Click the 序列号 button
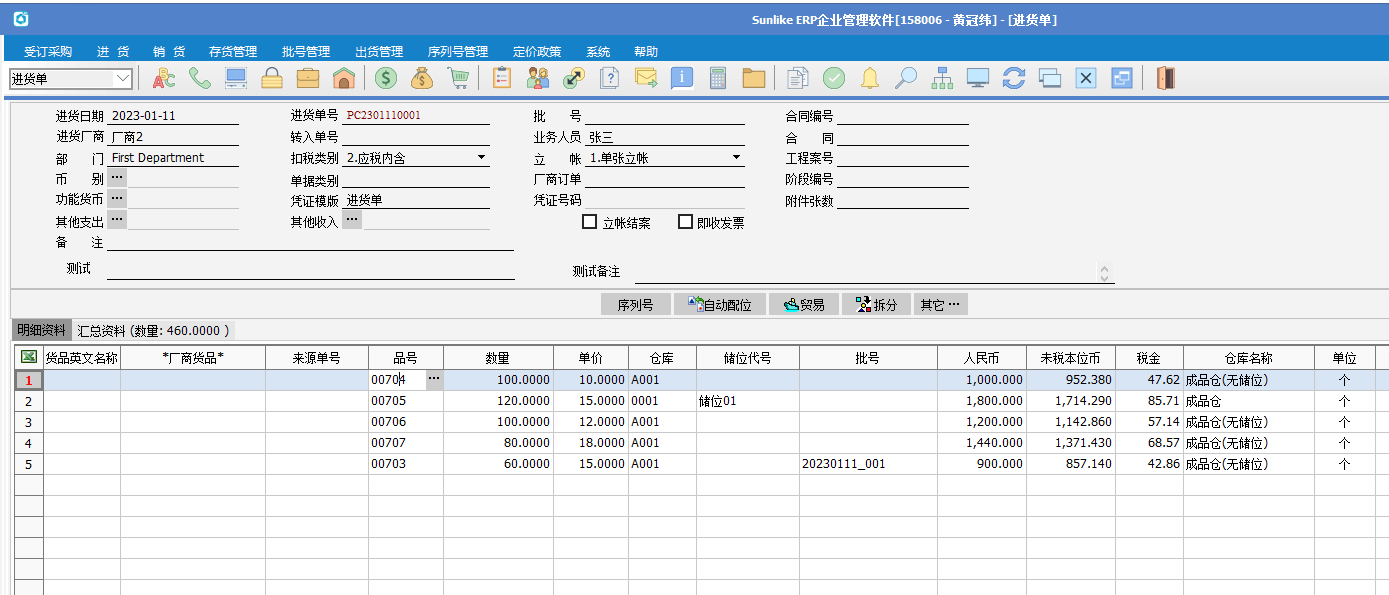Image resolution: width=1389 pixels, height=595 pixels. (635, 305)
